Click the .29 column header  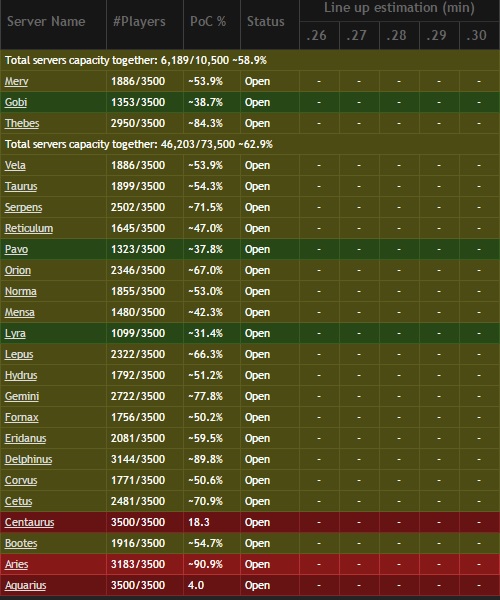click(436, 36)
